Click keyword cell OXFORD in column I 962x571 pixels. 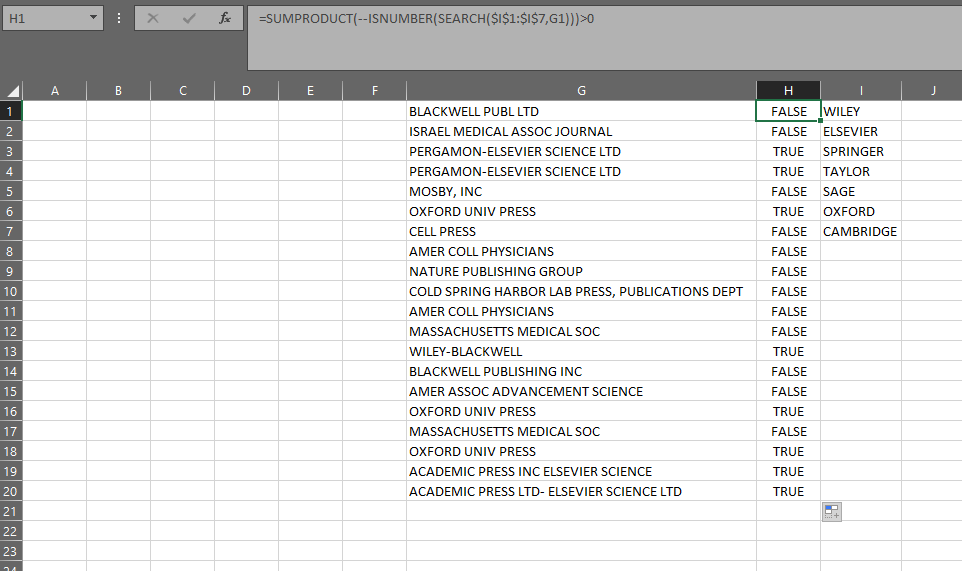click(861, 212)
